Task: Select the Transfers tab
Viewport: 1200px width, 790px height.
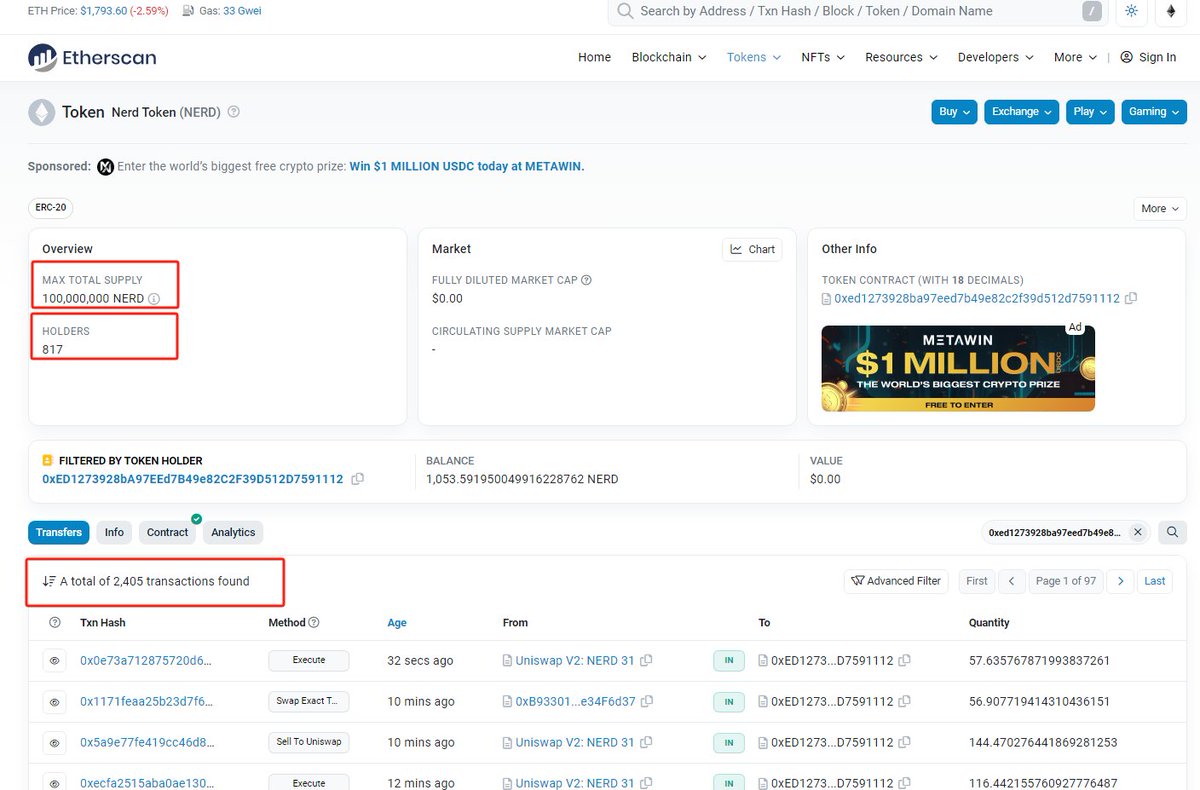Action: coord(59,532)
